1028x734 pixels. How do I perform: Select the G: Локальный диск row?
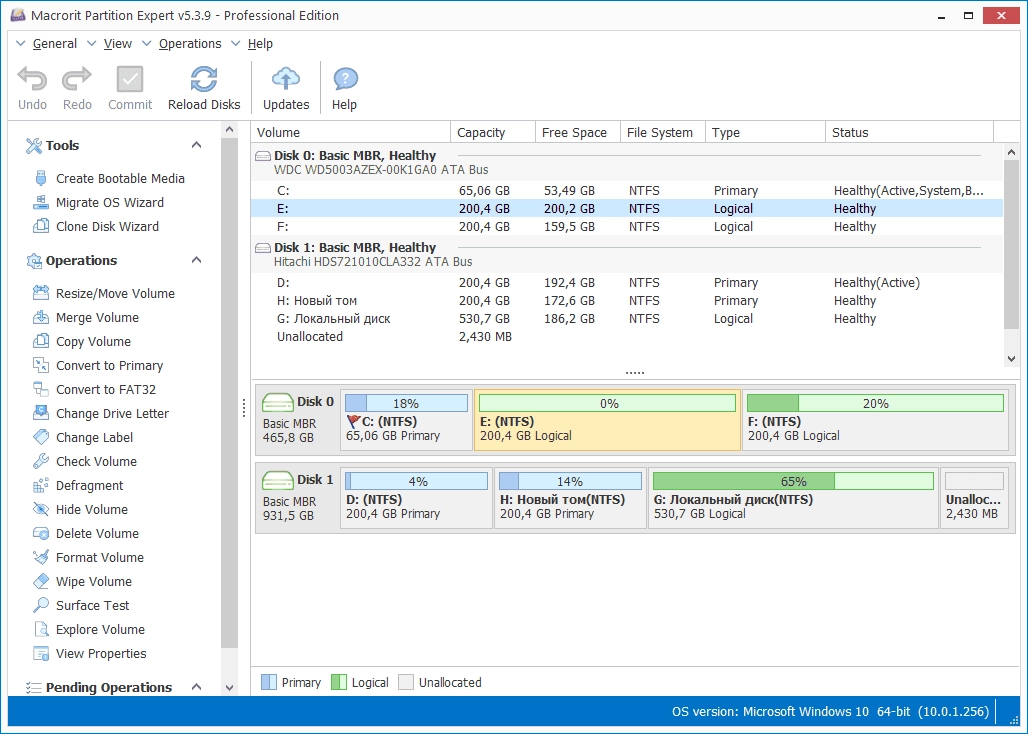click(x=627, y=319)
